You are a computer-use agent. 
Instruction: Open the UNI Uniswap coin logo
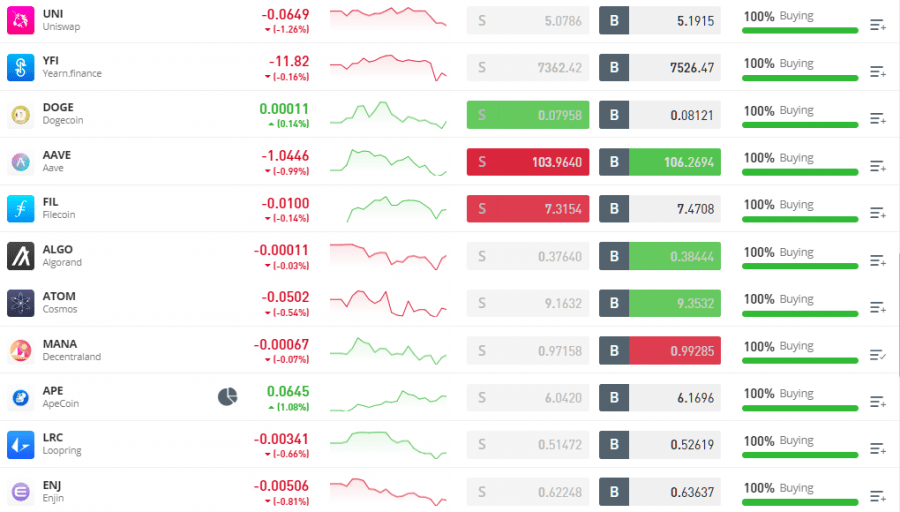point(21,20)
